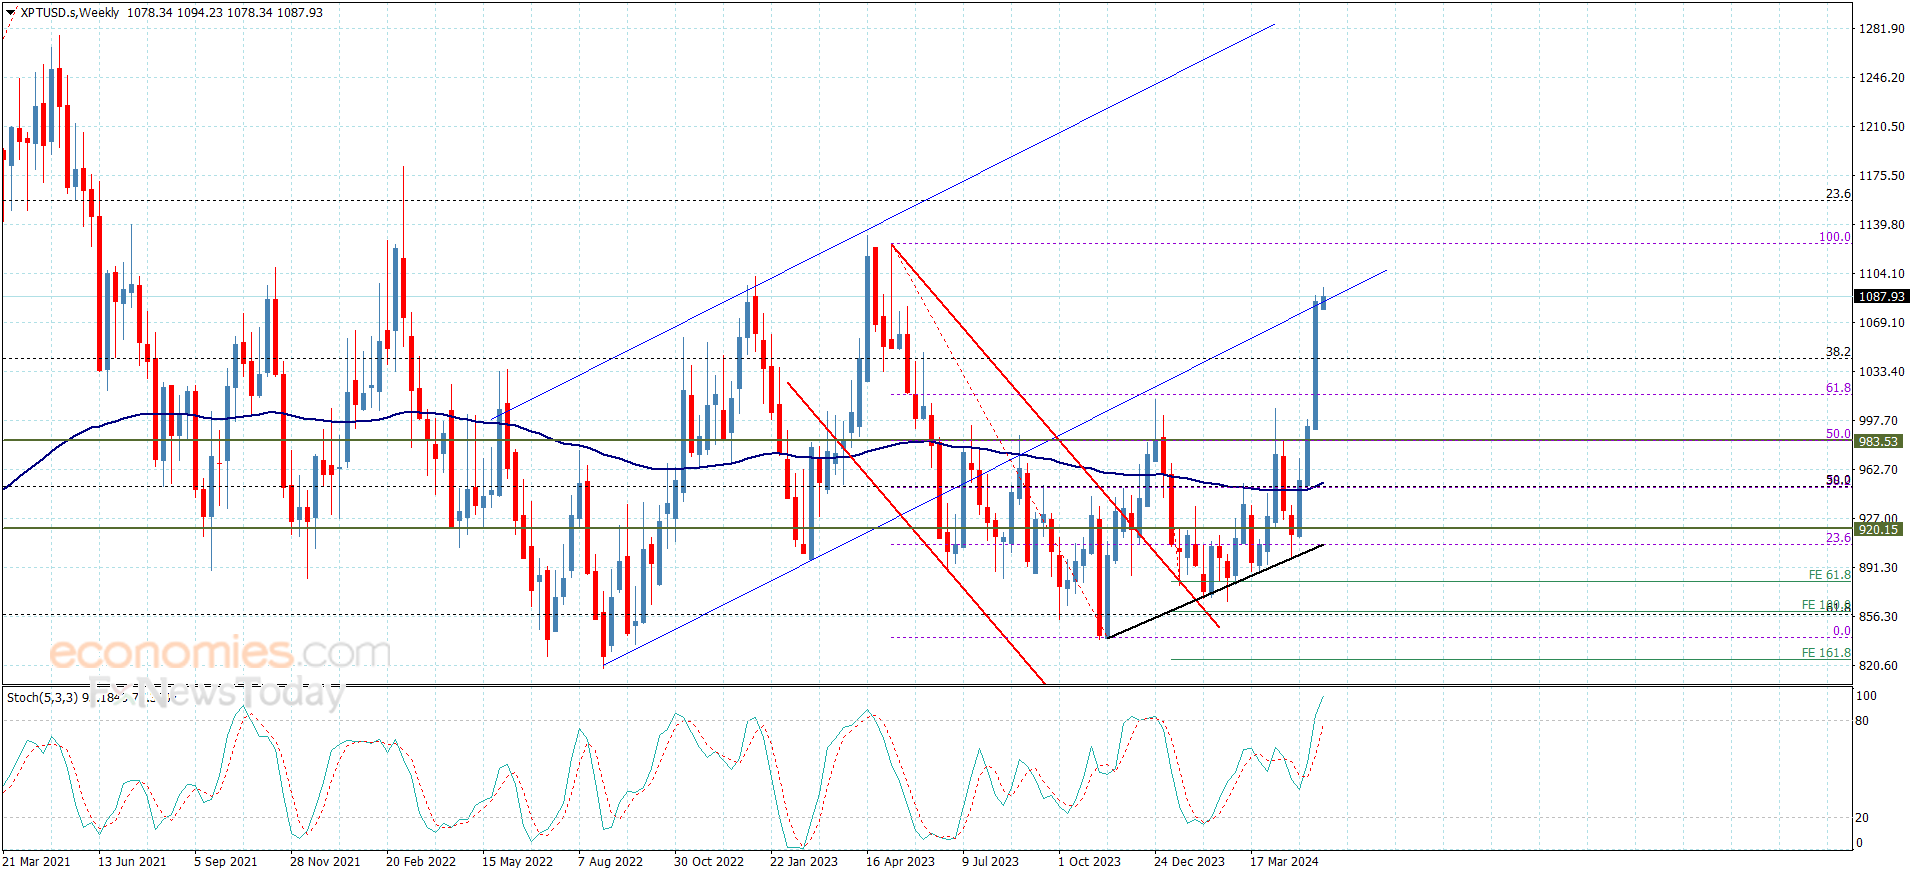The height and width of the screenshot is (874, 1916).
Task: Click the stochastic 80 level label
Action: pyautogui.click(x=1862, y=721)
